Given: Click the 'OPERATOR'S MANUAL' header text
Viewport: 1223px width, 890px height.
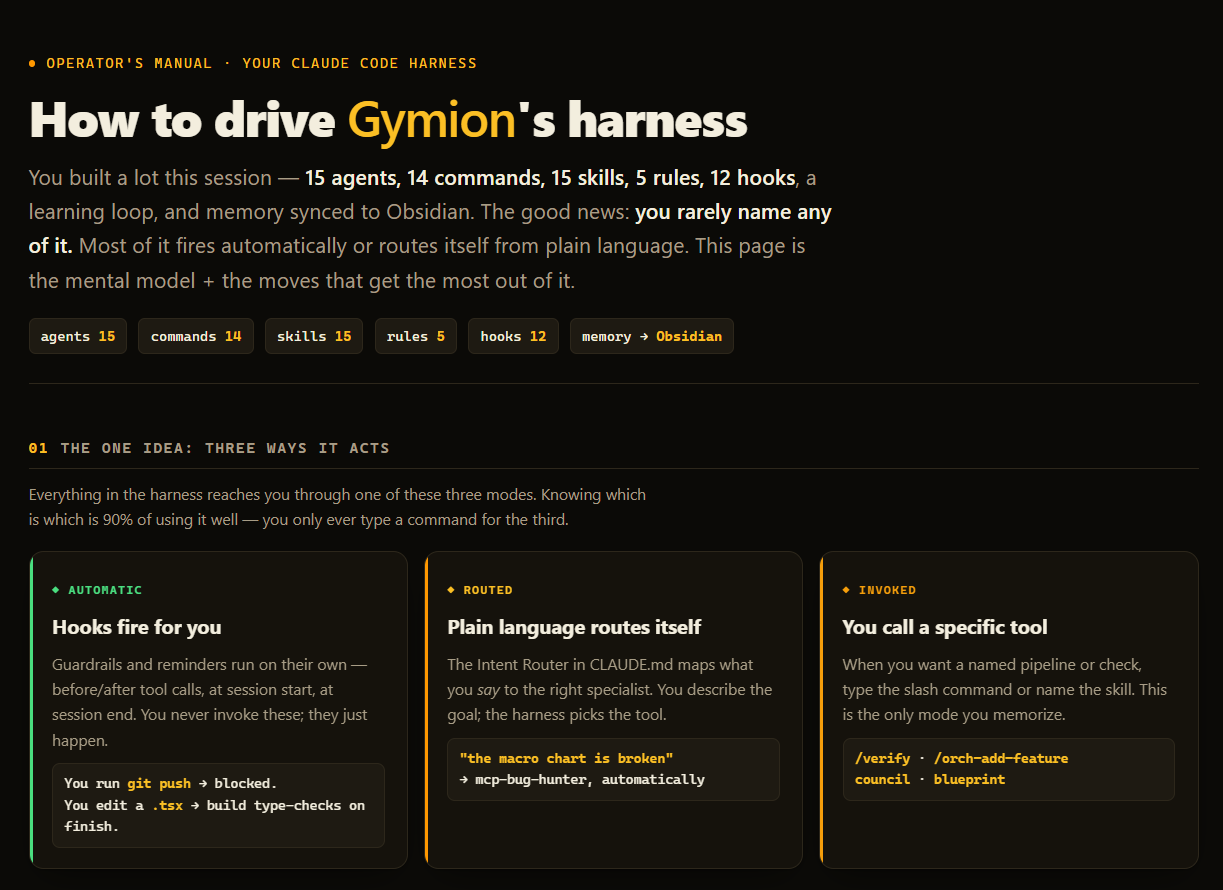Looking at the screenshot, I should [x=129, y=63].
